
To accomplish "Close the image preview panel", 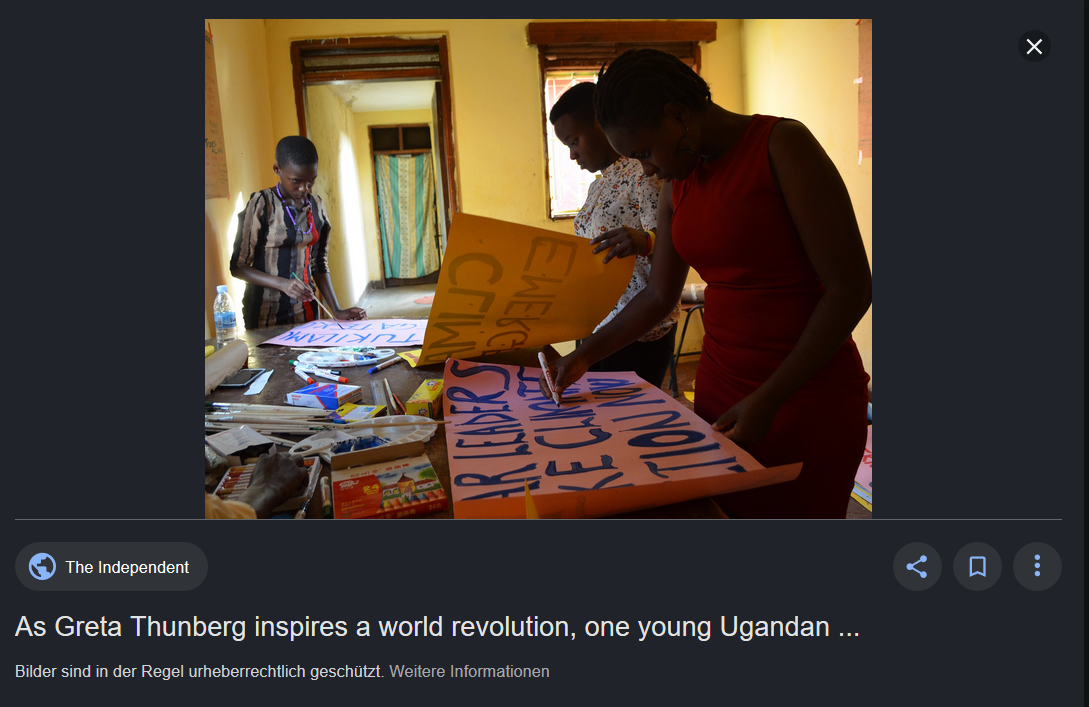I will pyautogui.click(x=1034, y=47).
